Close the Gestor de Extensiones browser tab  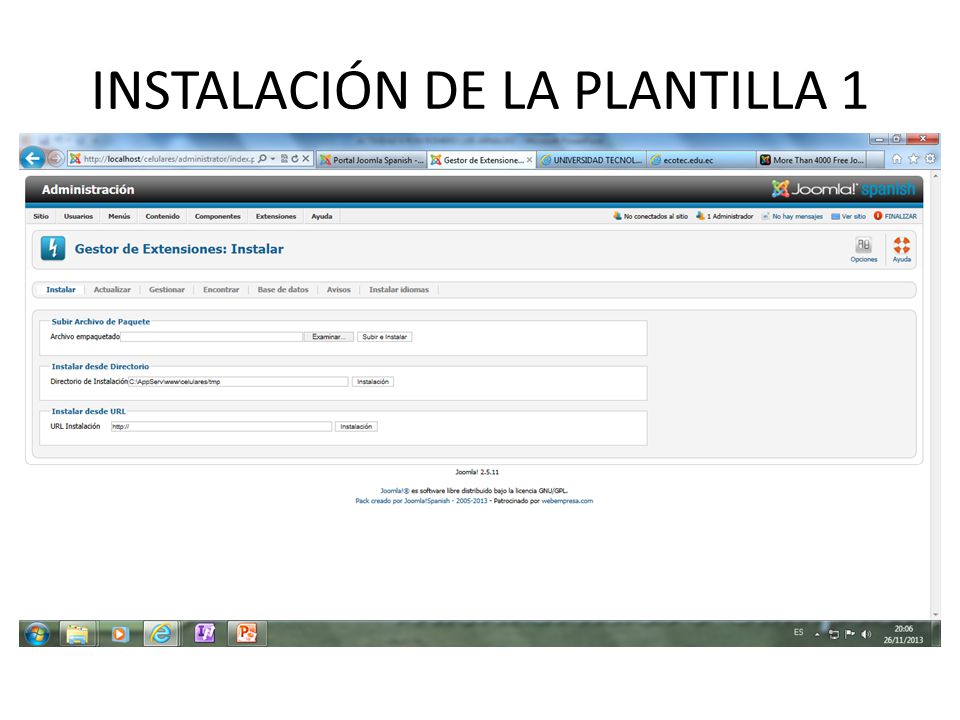pos(530,160)
